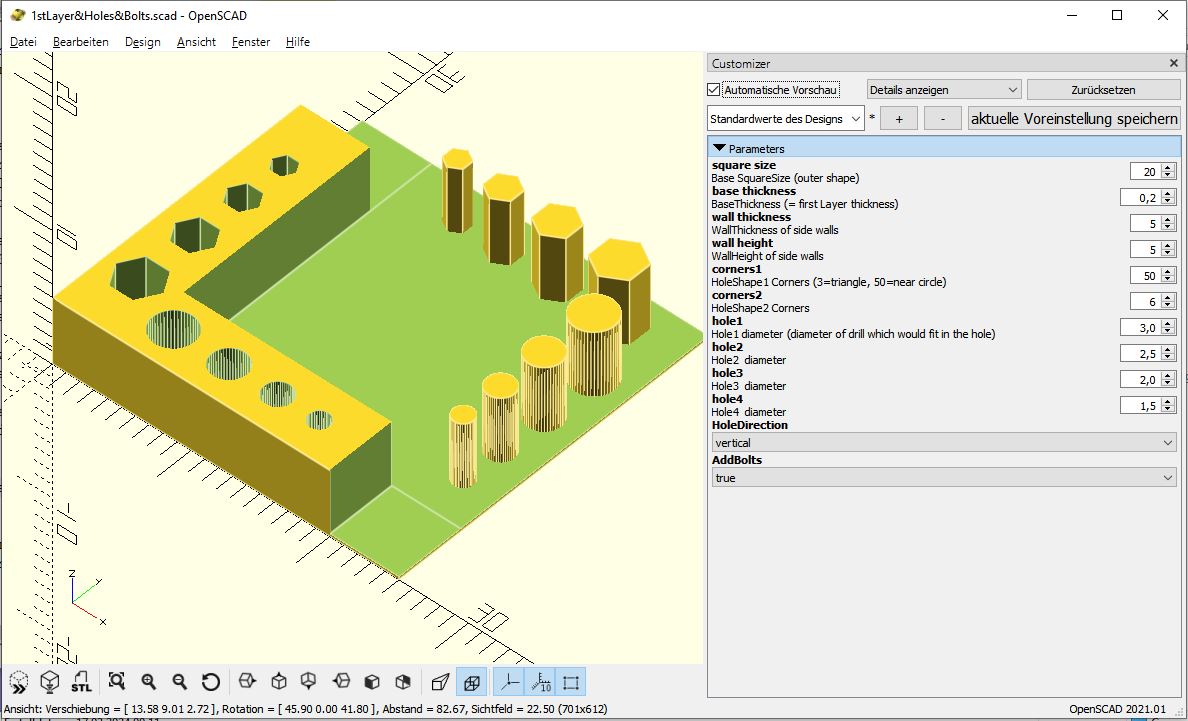Click the Preview icon in viewport toolbar
This screenshot has width=1188, height=721.
coord(19,682)
